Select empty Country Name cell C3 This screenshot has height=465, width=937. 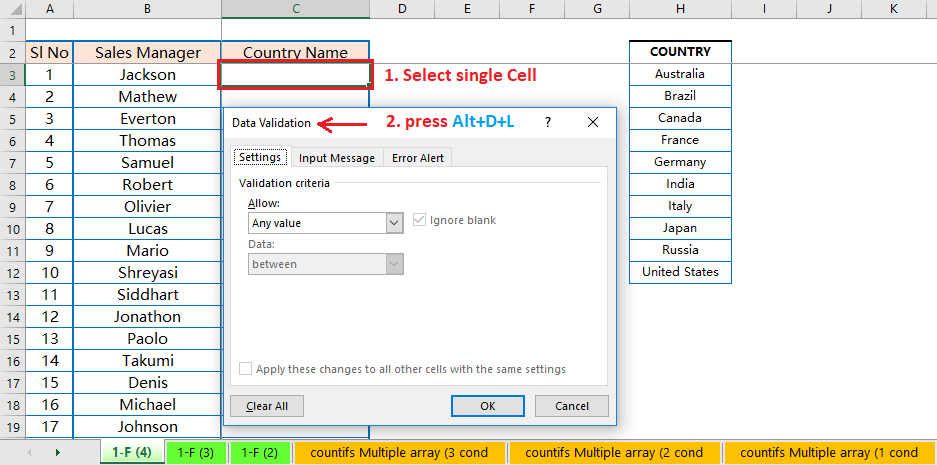pyautogui.click(x=295, y=75)
